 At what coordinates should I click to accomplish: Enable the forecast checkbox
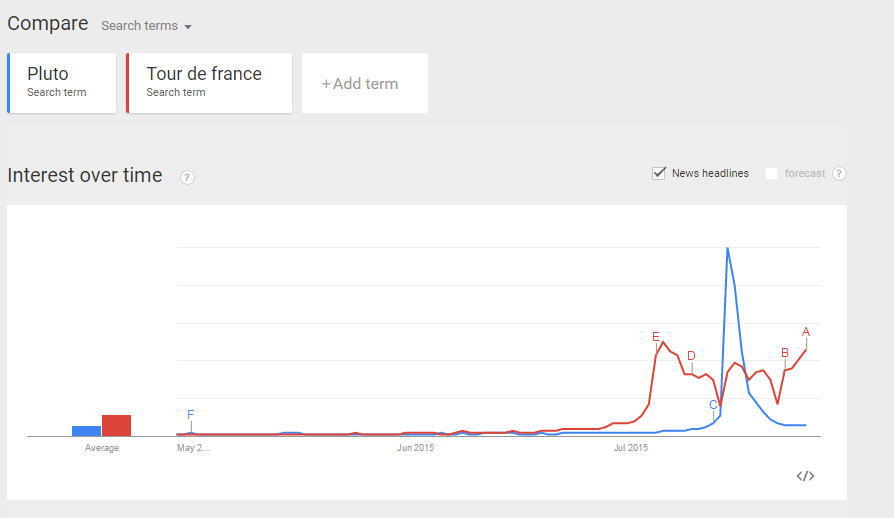771,173
